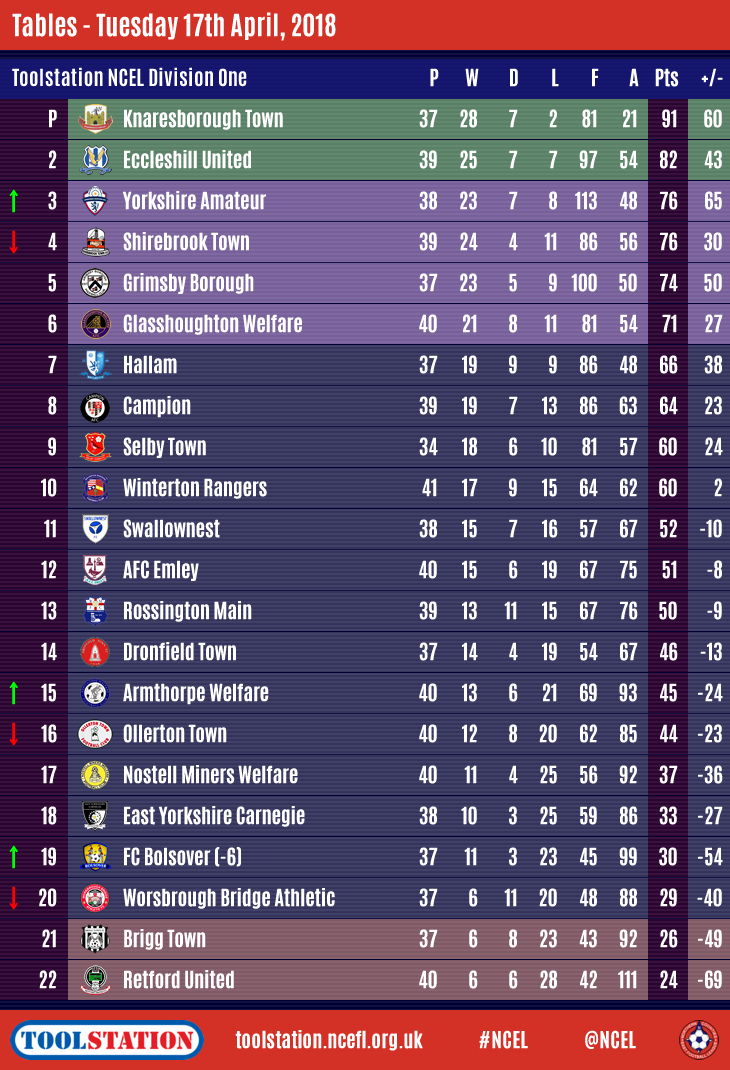Click the Toolstation NCEL Division One heading
Screen dimensions: 730x1070
pos(129,78)
